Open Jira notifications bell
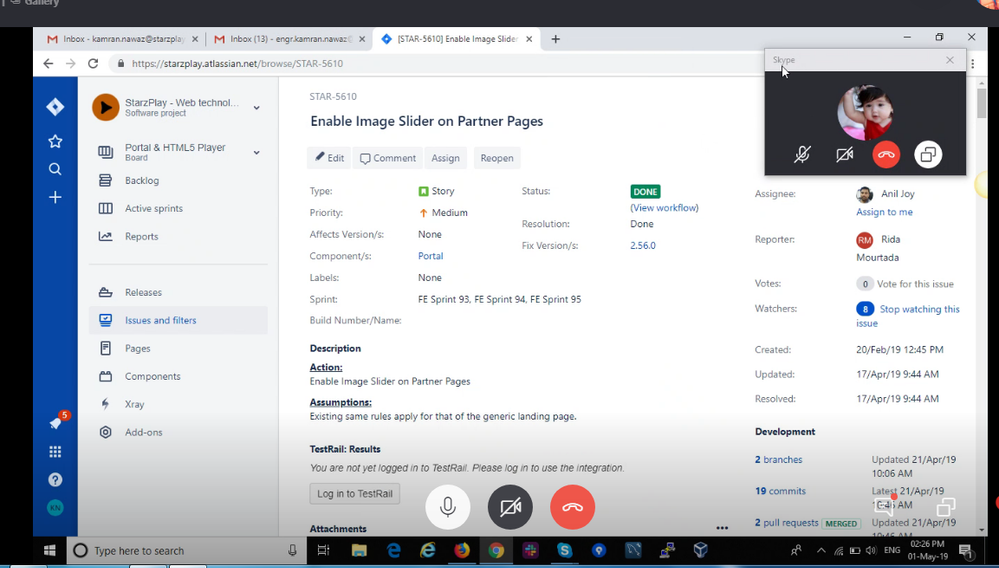This screenshot has width=999, height=568. coord(56,423)
